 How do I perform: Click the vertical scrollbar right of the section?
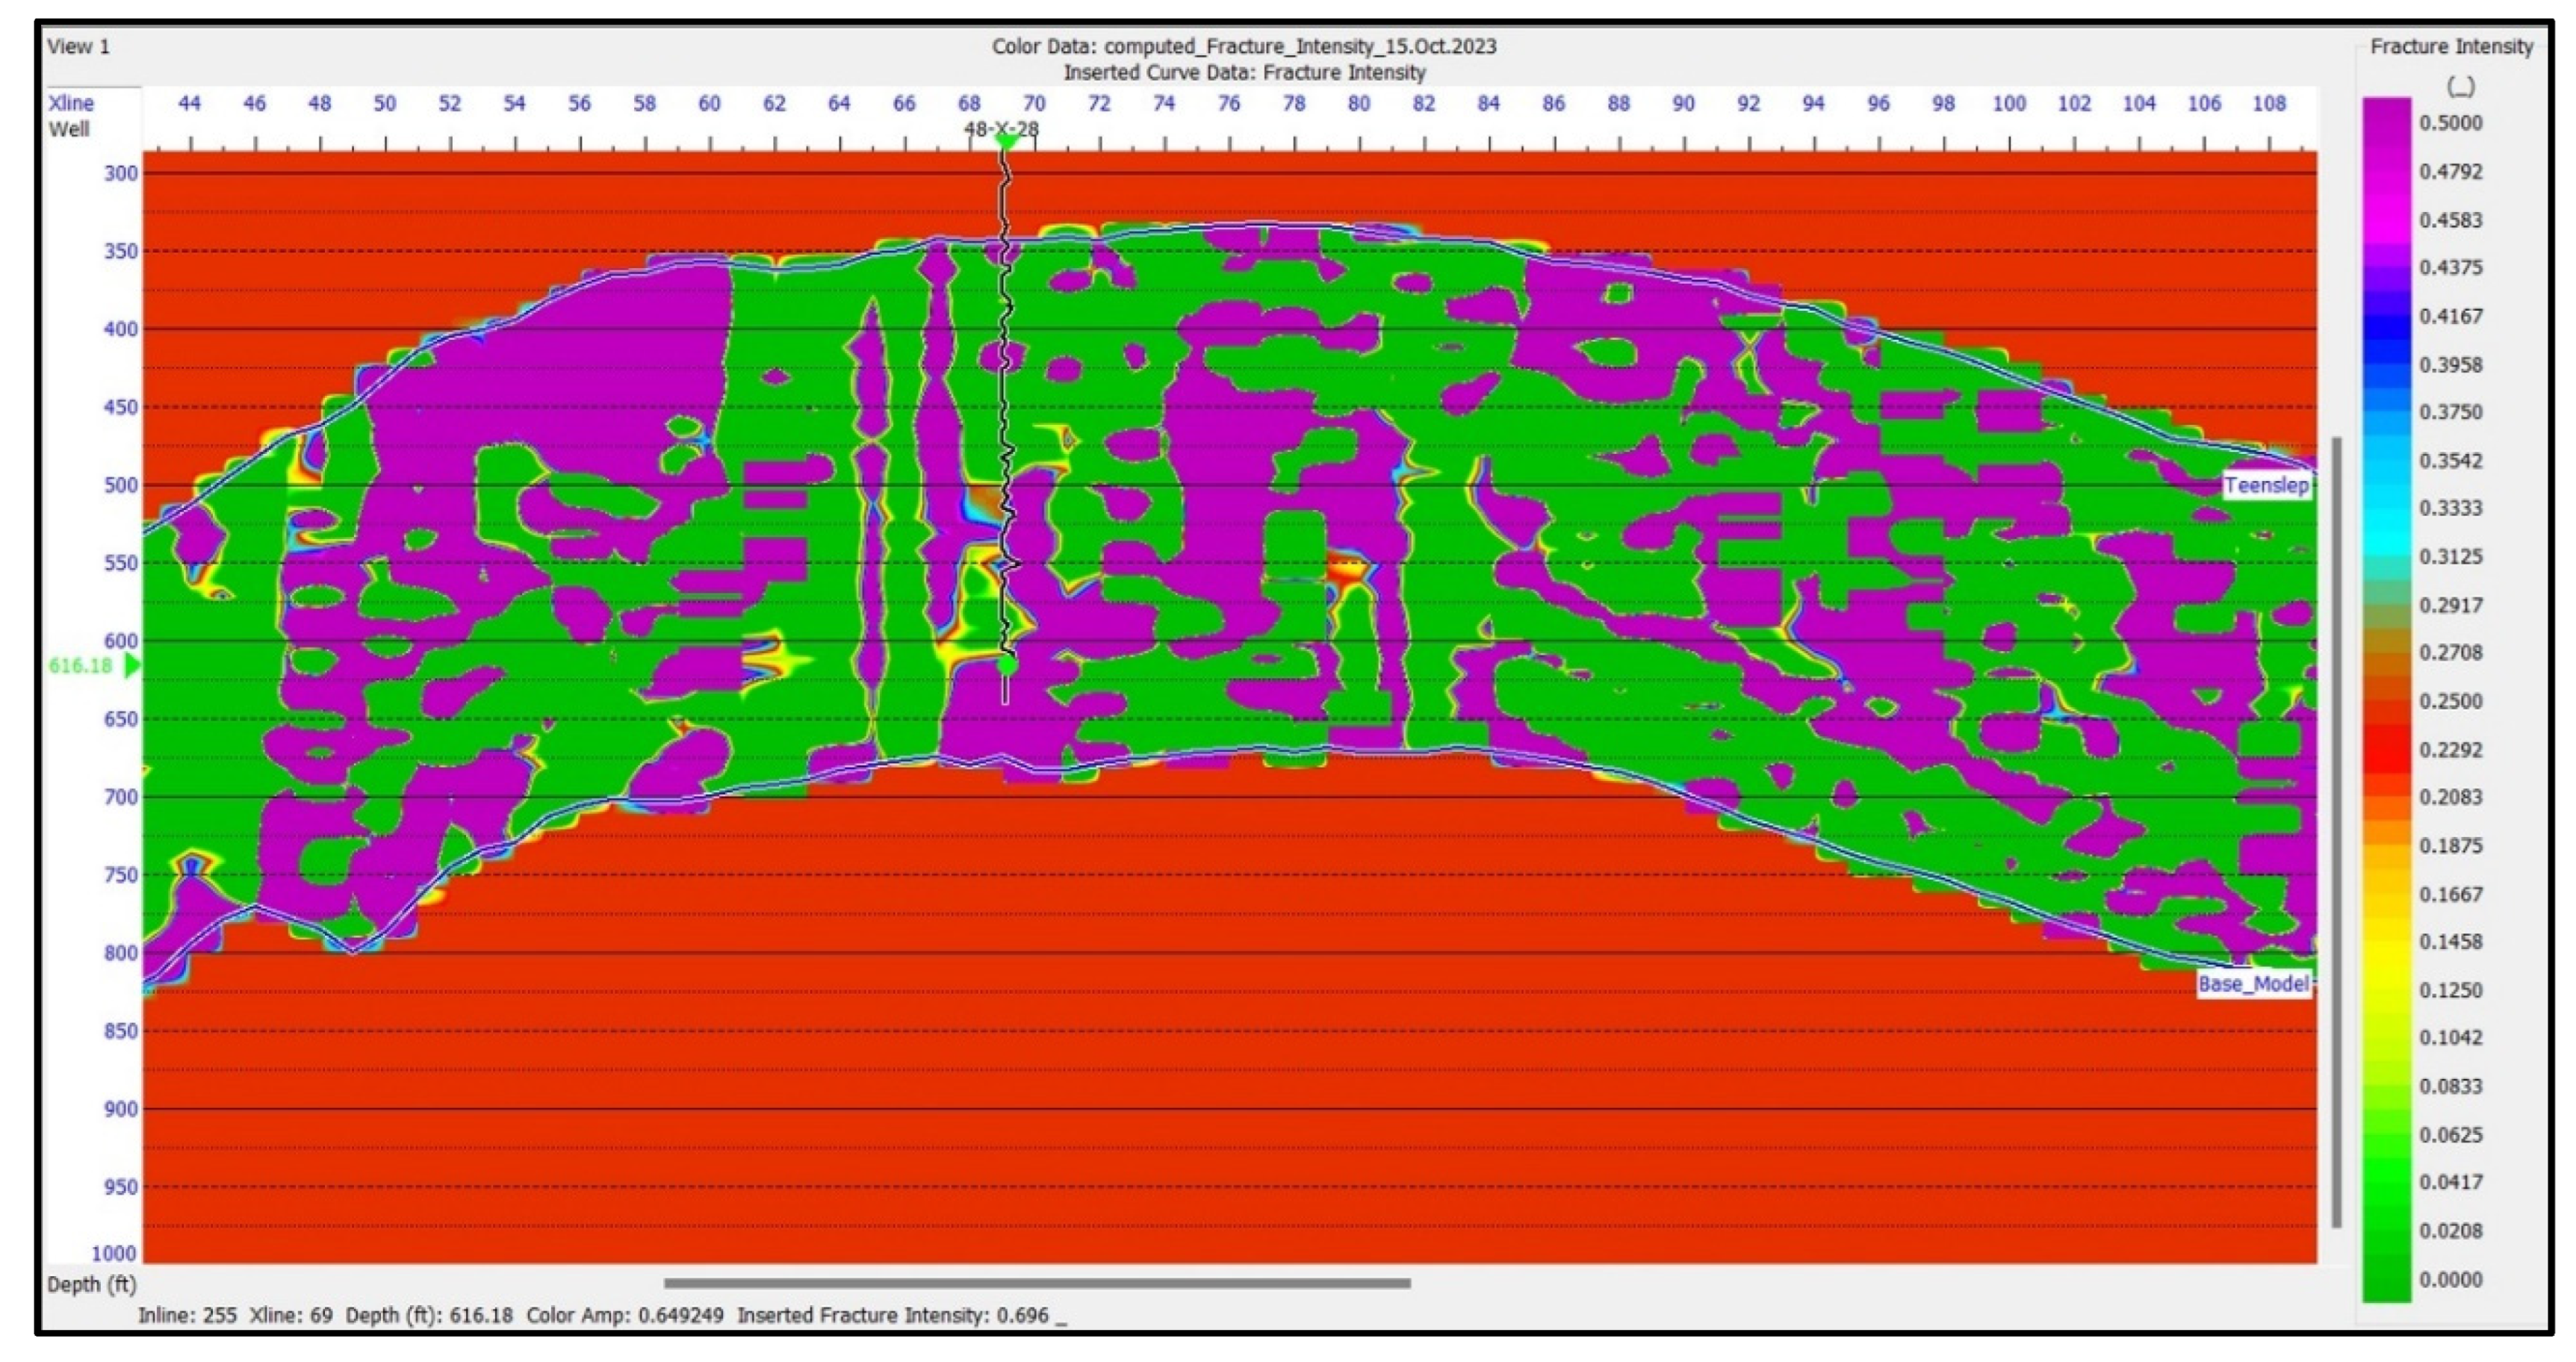coord(2336,830)
